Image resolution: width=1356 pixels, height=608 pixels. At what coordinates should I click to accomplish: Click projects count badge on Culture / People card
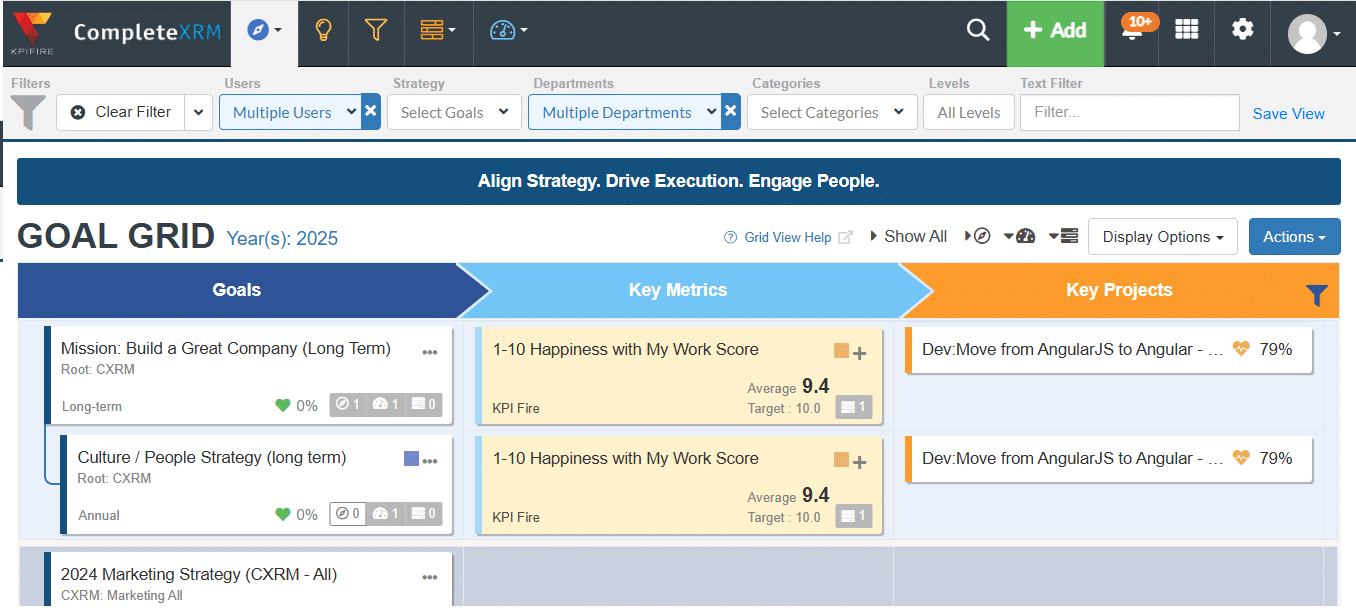(422, 514)
